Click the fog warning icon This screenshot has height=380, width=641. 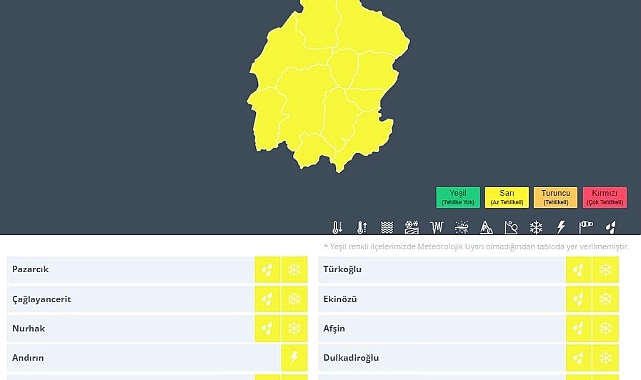[387, 227]
